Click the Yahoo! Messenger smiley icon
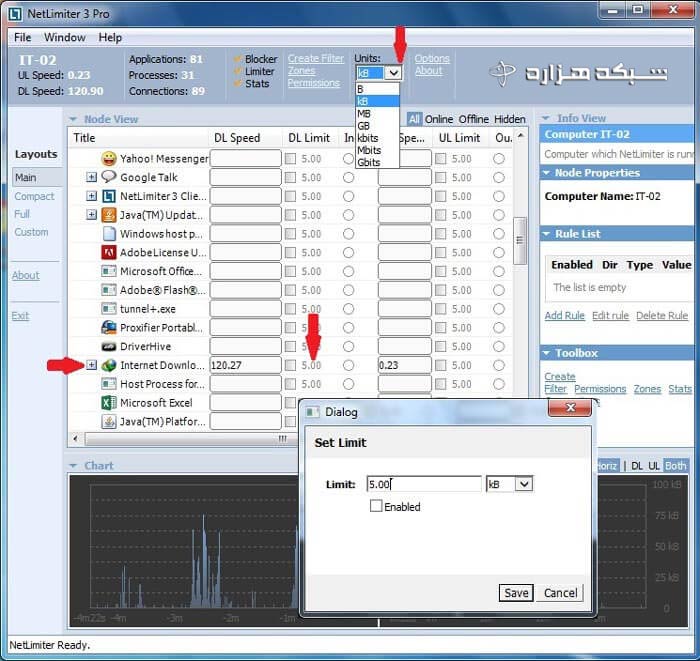700x661 pixels. (x=108, y=158)
